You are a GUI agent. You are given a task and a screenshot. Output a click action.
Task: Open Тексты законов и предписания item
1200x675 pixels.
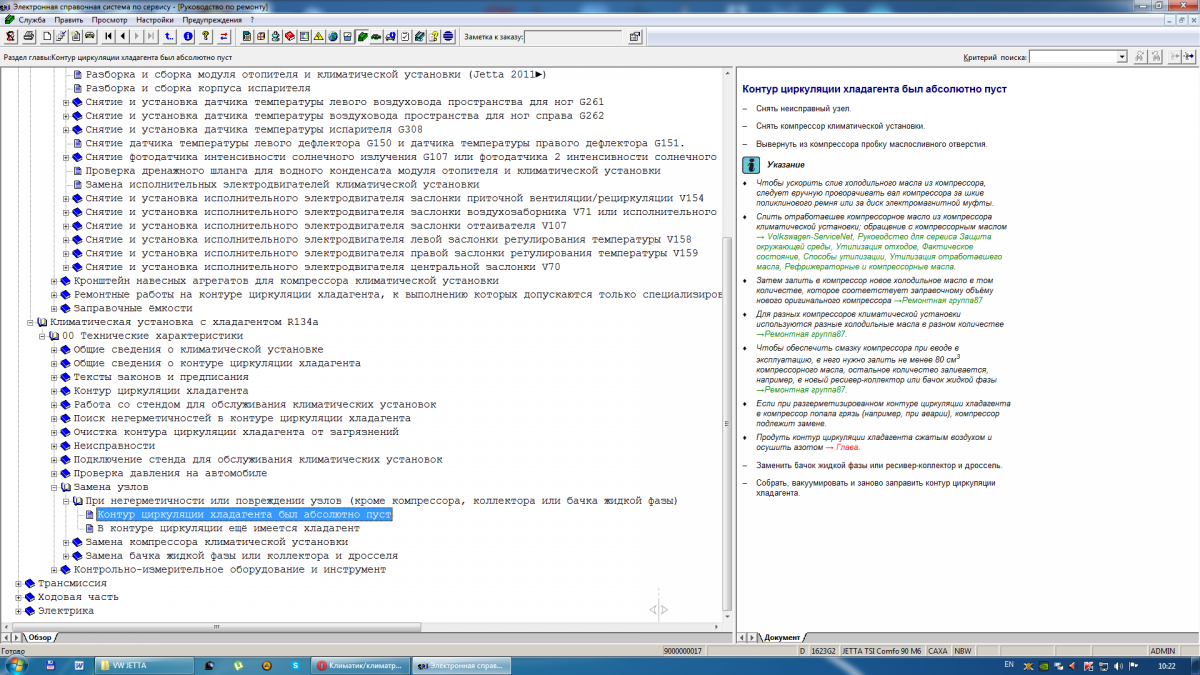click(160, 377)
